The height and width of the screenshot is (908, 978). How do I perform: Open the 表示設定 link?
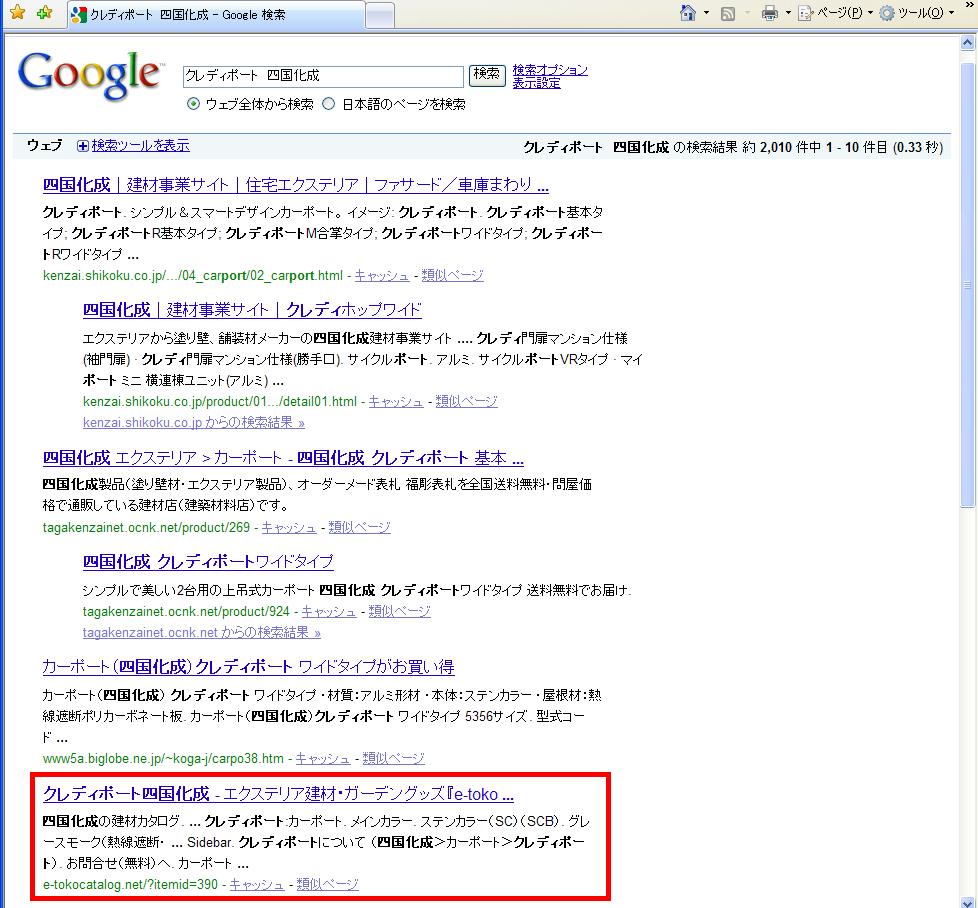click(536, 83)
